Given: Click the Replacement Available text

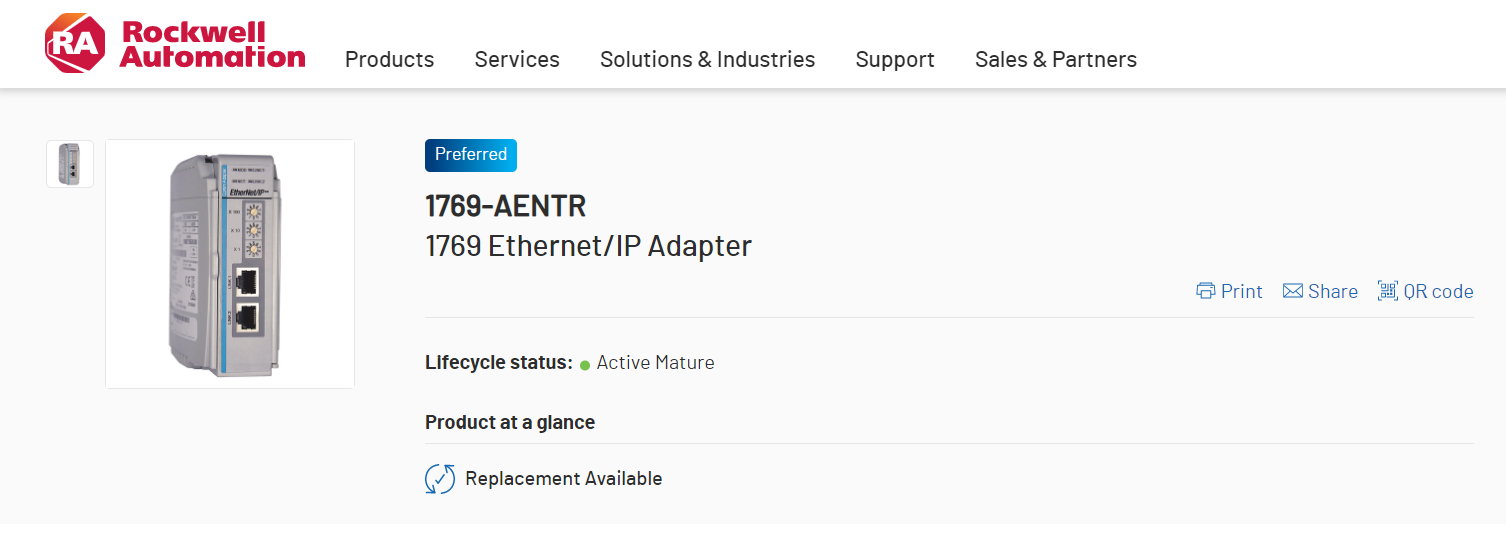Looking at the screenshot, I should 564,479.
